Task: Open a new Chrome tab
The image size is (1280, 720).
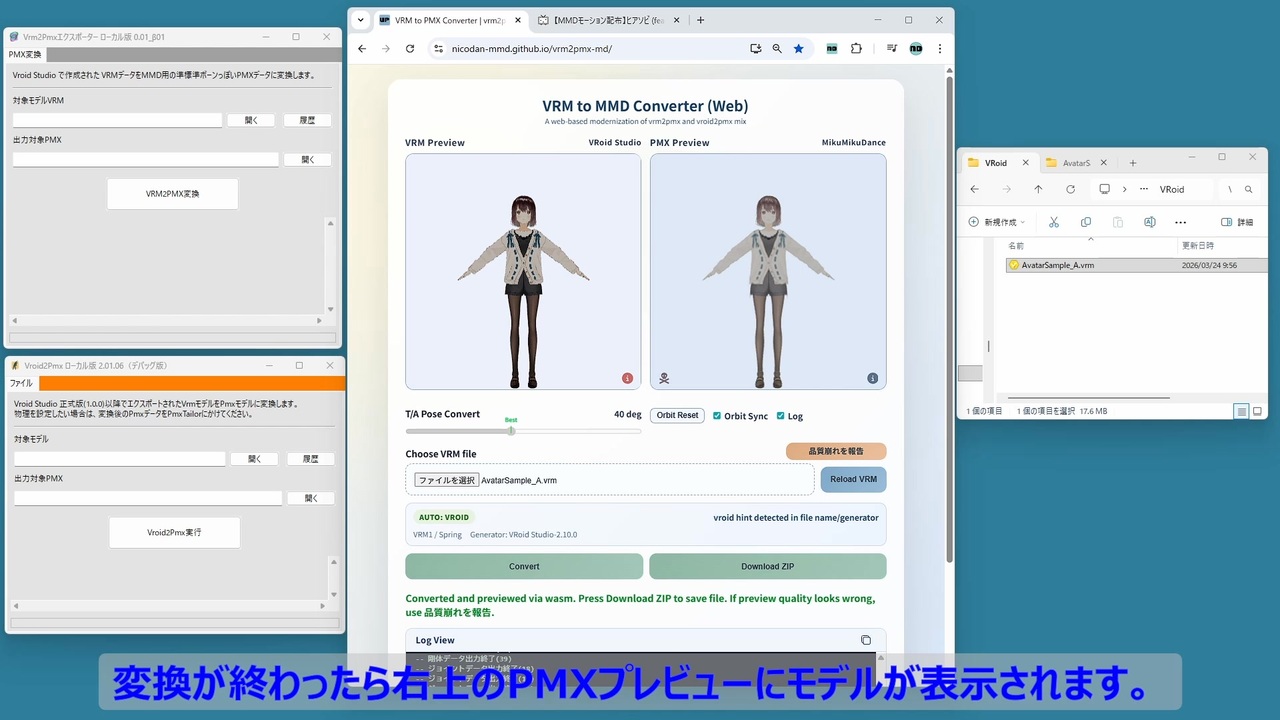Action: (700, 20)
